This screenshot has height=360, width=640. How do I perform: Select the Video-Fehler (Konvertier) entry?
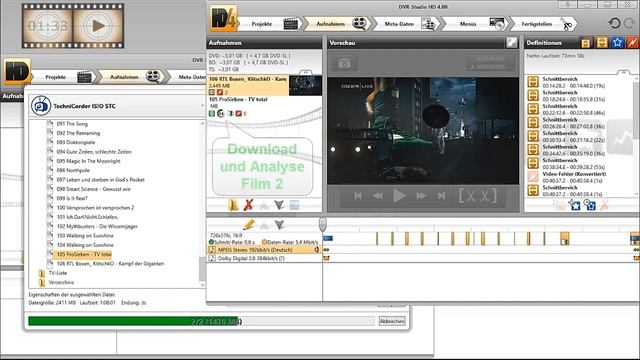pyautogui.click(x=580, y=177)
